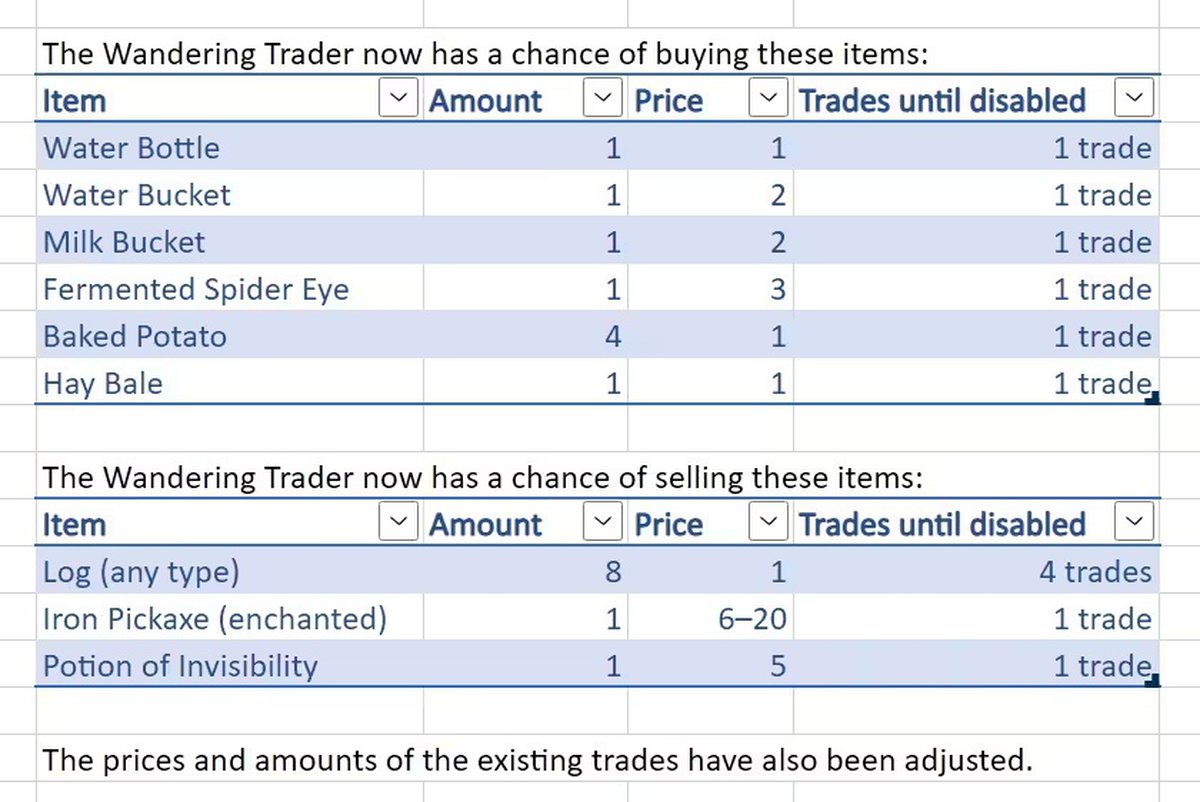Open Amount filter dropdown in selling table

click(602, 524)
